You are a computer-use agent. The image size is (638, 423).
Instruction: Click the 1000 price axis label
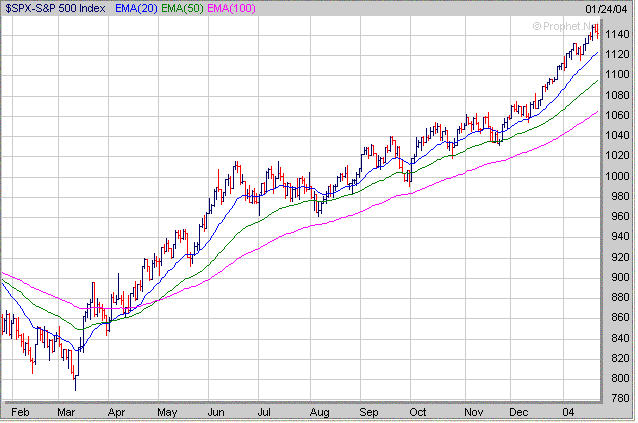point(617,176)
